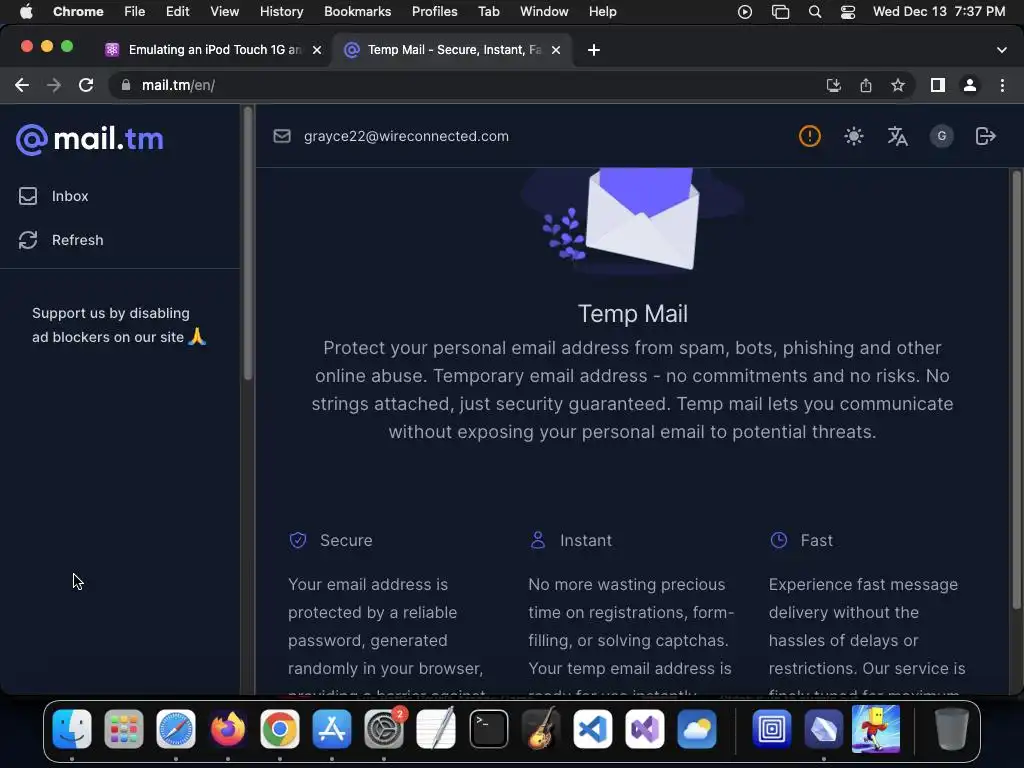The height and width of the screenshot is (768, 1024).
Task: Open the Bookmarks menu
Action: [357, 12]
